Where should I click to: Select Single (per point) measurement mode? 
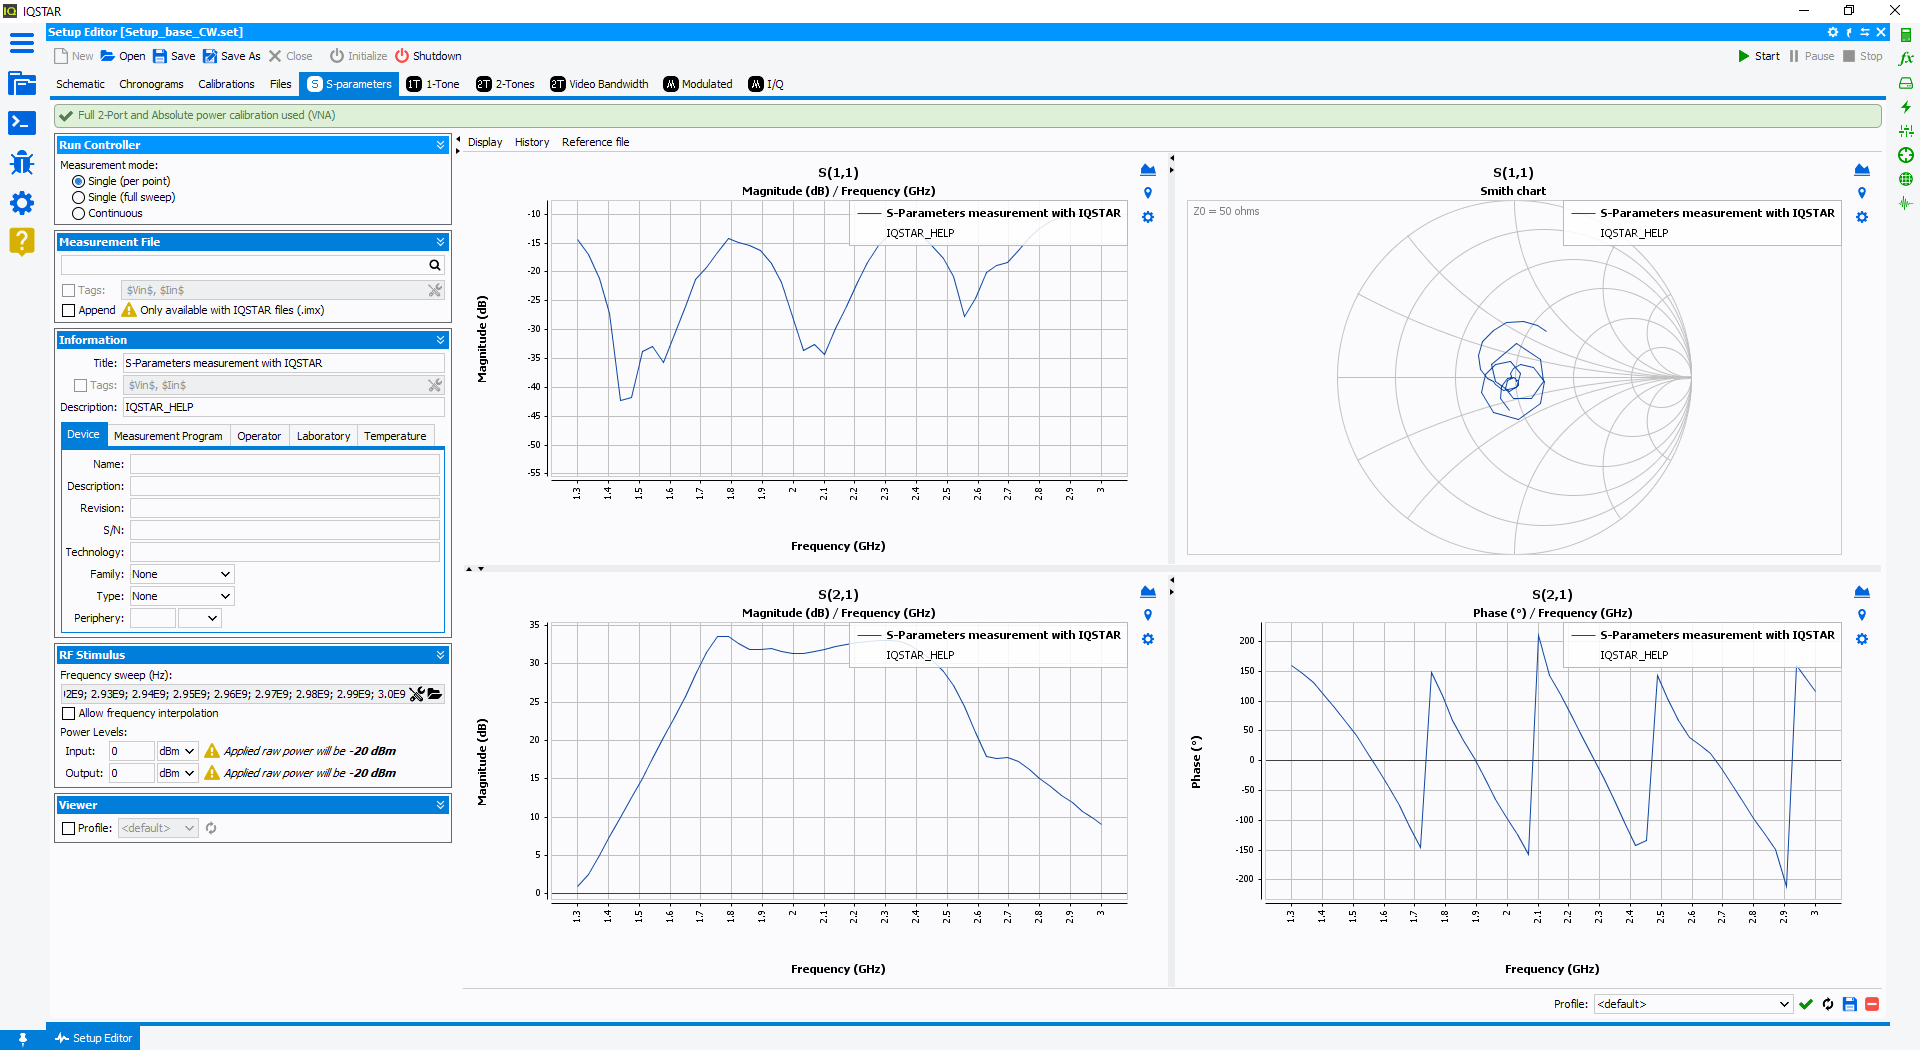tap(78, 182)
